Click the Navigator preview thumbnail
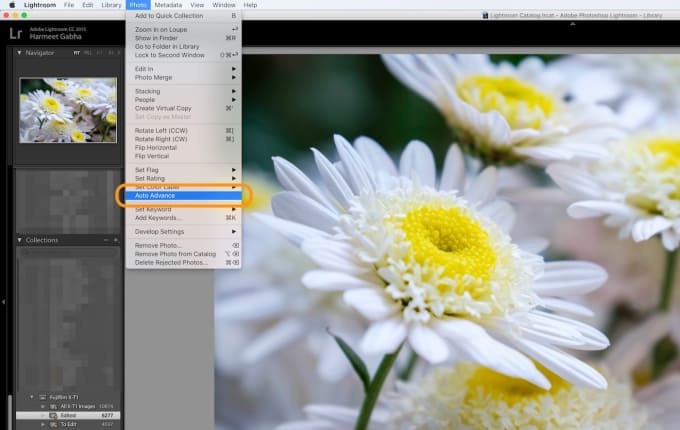 [68, 110]
